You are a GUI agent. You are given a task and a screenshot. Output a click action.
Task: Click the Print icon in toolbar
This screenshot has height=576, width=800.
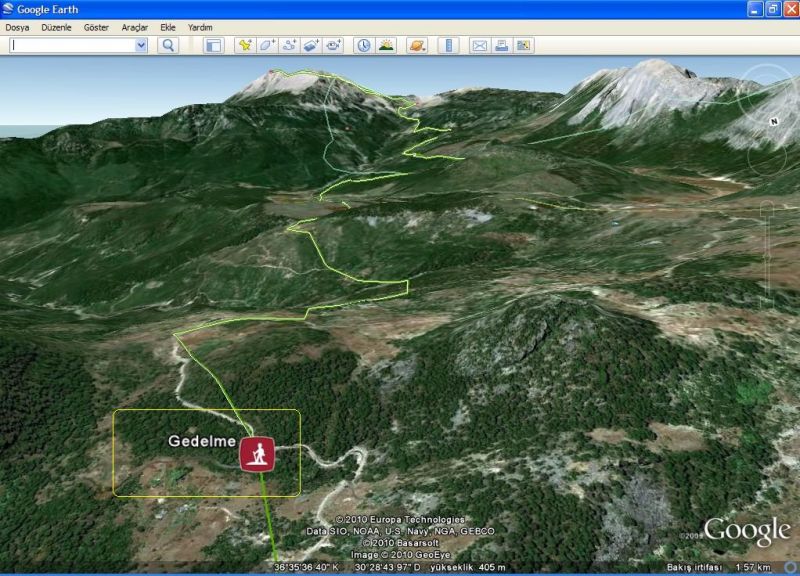point(501,45)
